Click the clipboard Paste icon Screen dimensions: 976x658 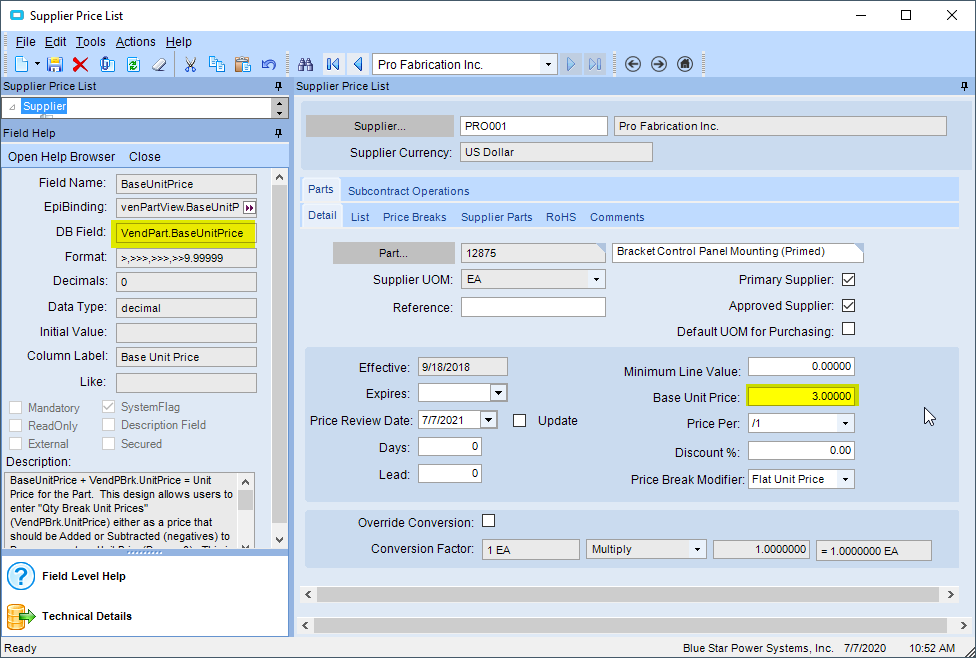point(243,64)
